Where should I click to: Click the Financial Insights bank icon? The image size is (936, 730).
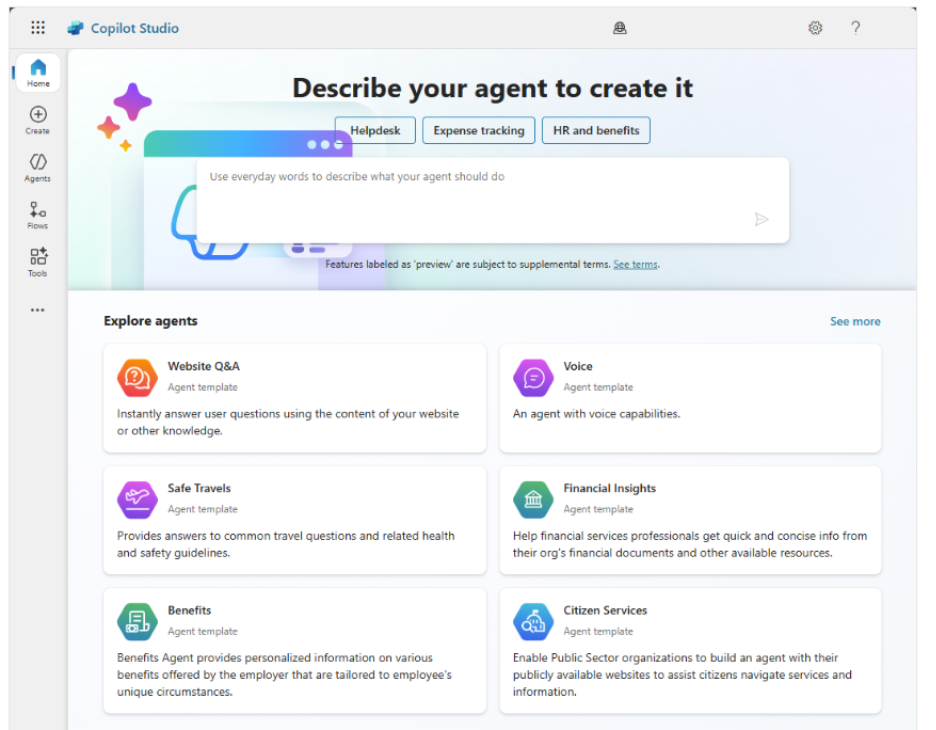point(533,500)
